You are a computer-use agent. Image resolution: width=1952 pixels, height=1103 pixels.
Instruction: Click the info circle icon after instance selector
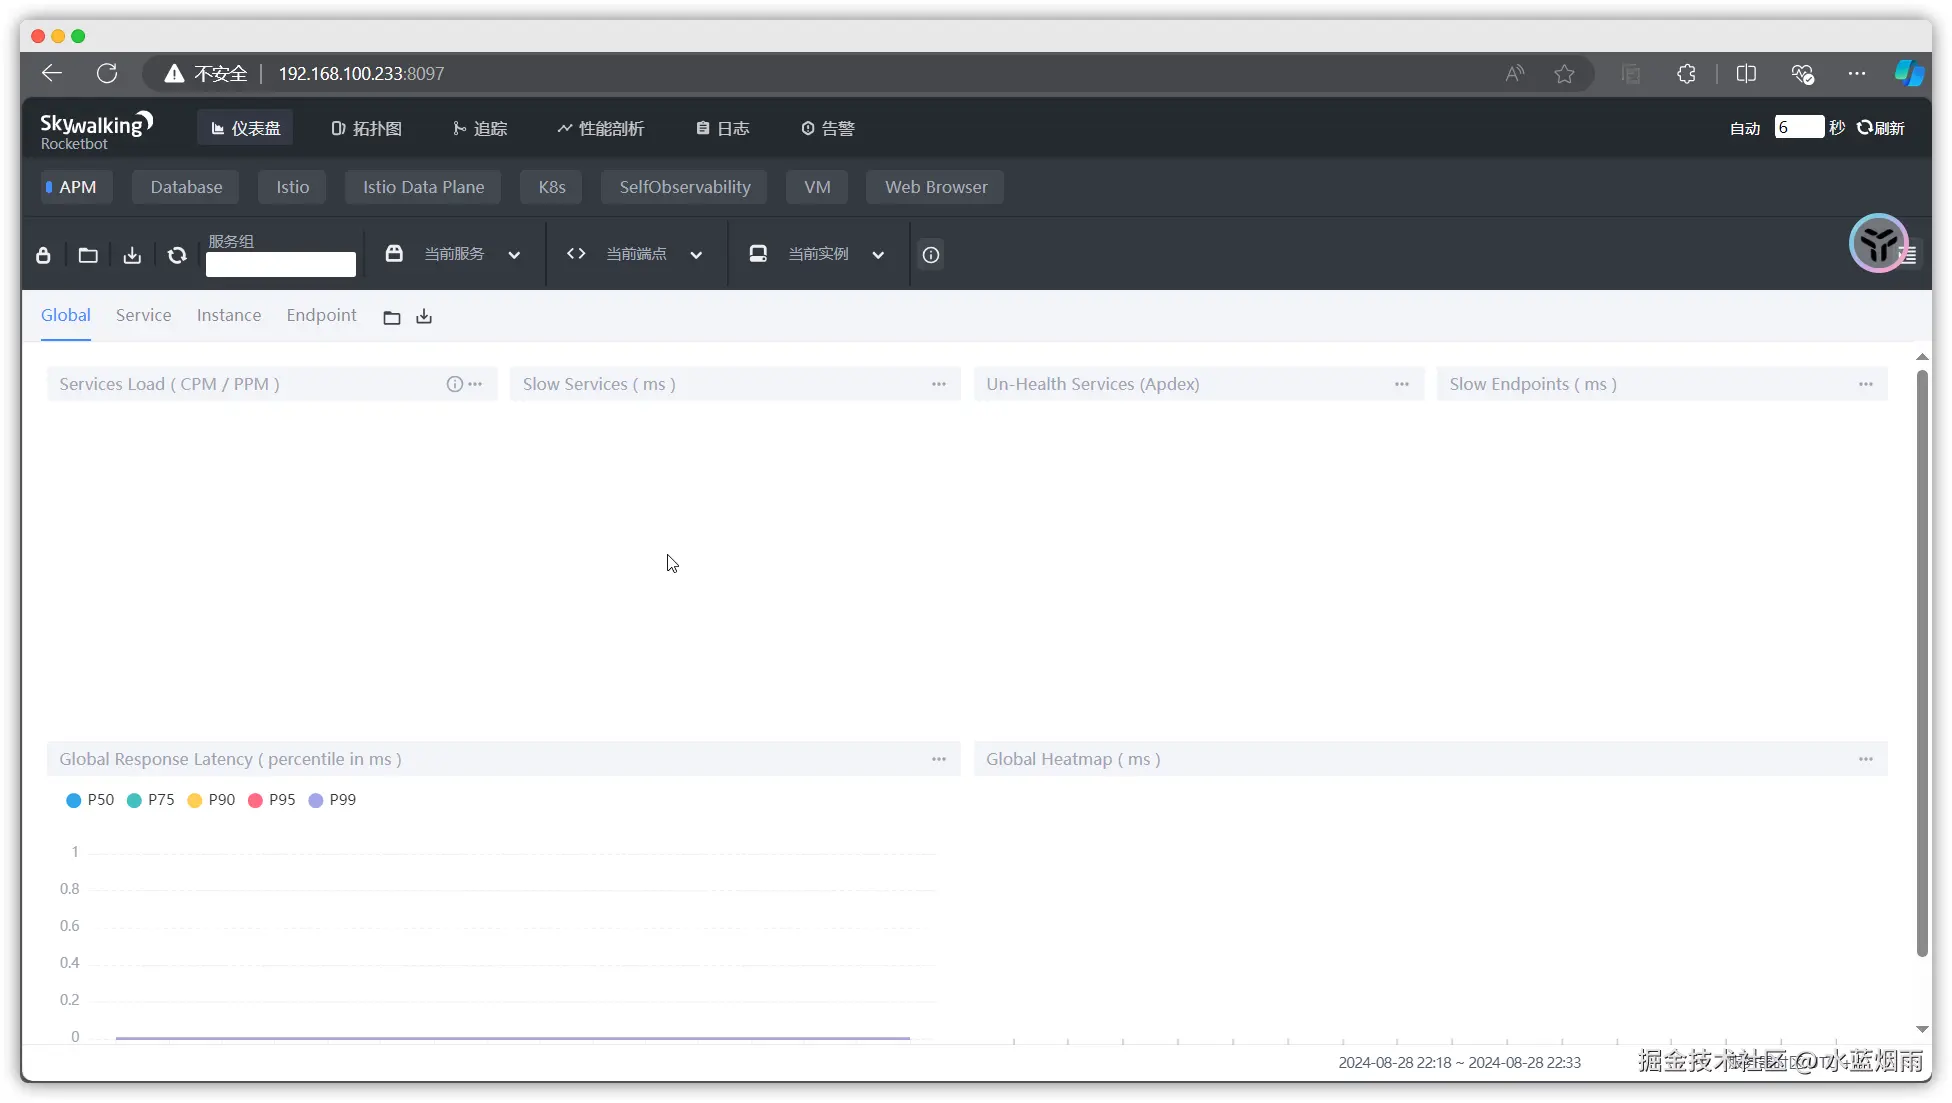(x=931, y=255)
